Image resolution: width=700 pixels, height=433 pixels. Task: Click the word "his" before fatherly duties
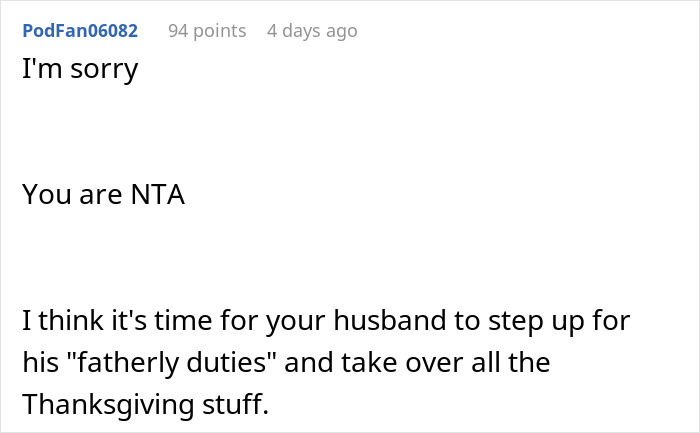(x=41, y=362)
